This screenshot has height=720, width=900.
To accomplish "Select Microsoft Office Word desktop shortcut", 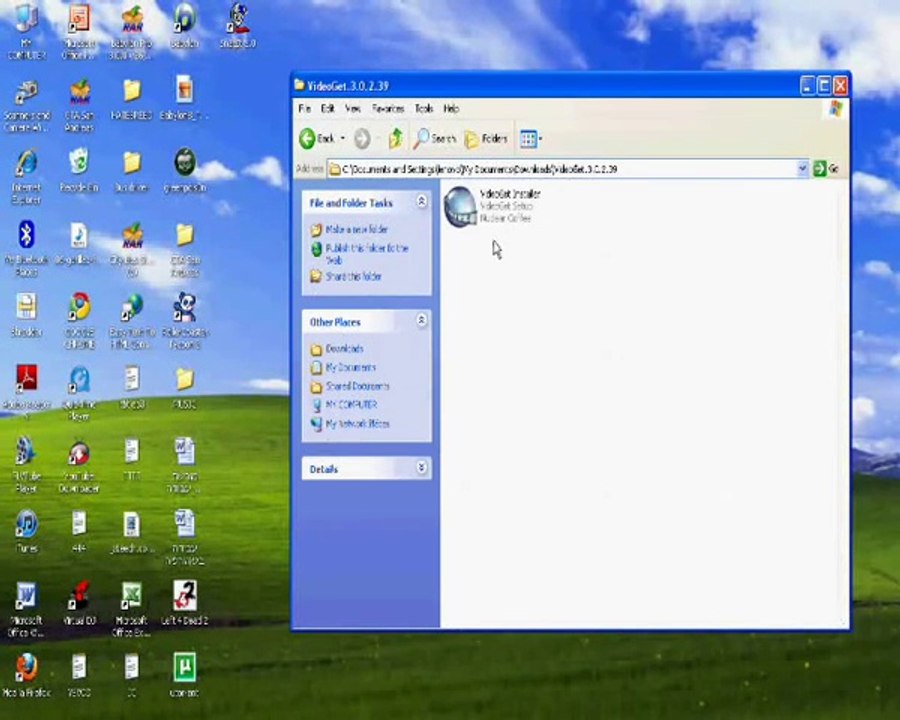I will point(26,610).
